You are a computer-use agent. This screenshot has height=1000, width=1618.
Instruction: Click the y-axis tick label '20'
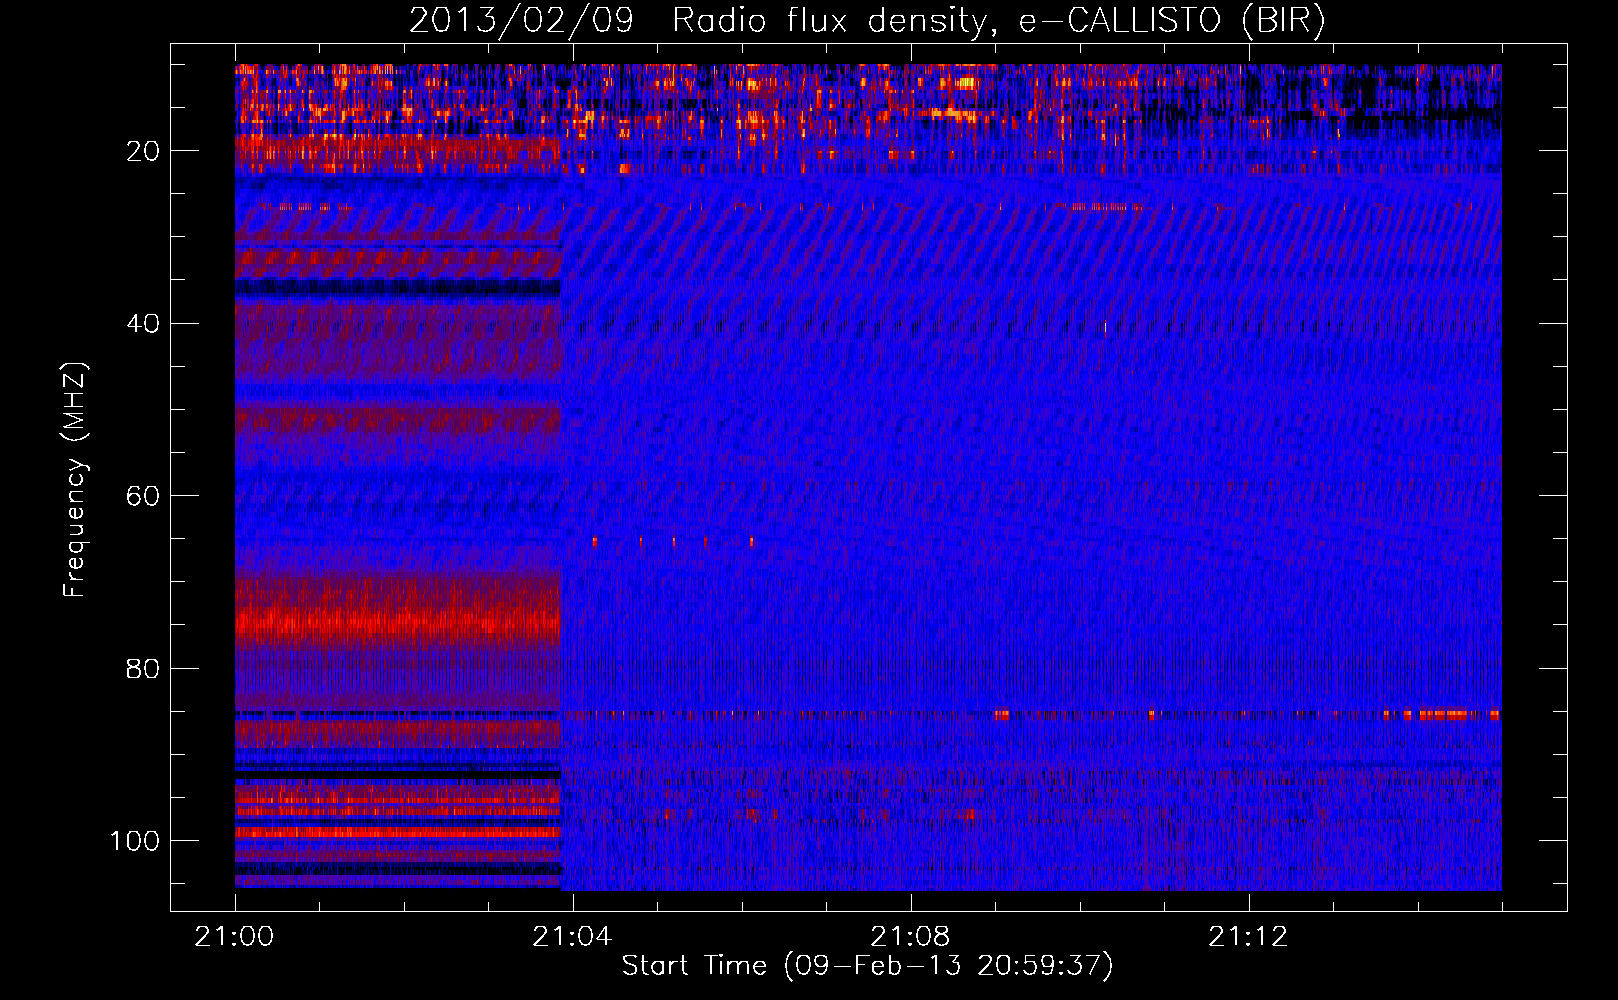[143, 151]
